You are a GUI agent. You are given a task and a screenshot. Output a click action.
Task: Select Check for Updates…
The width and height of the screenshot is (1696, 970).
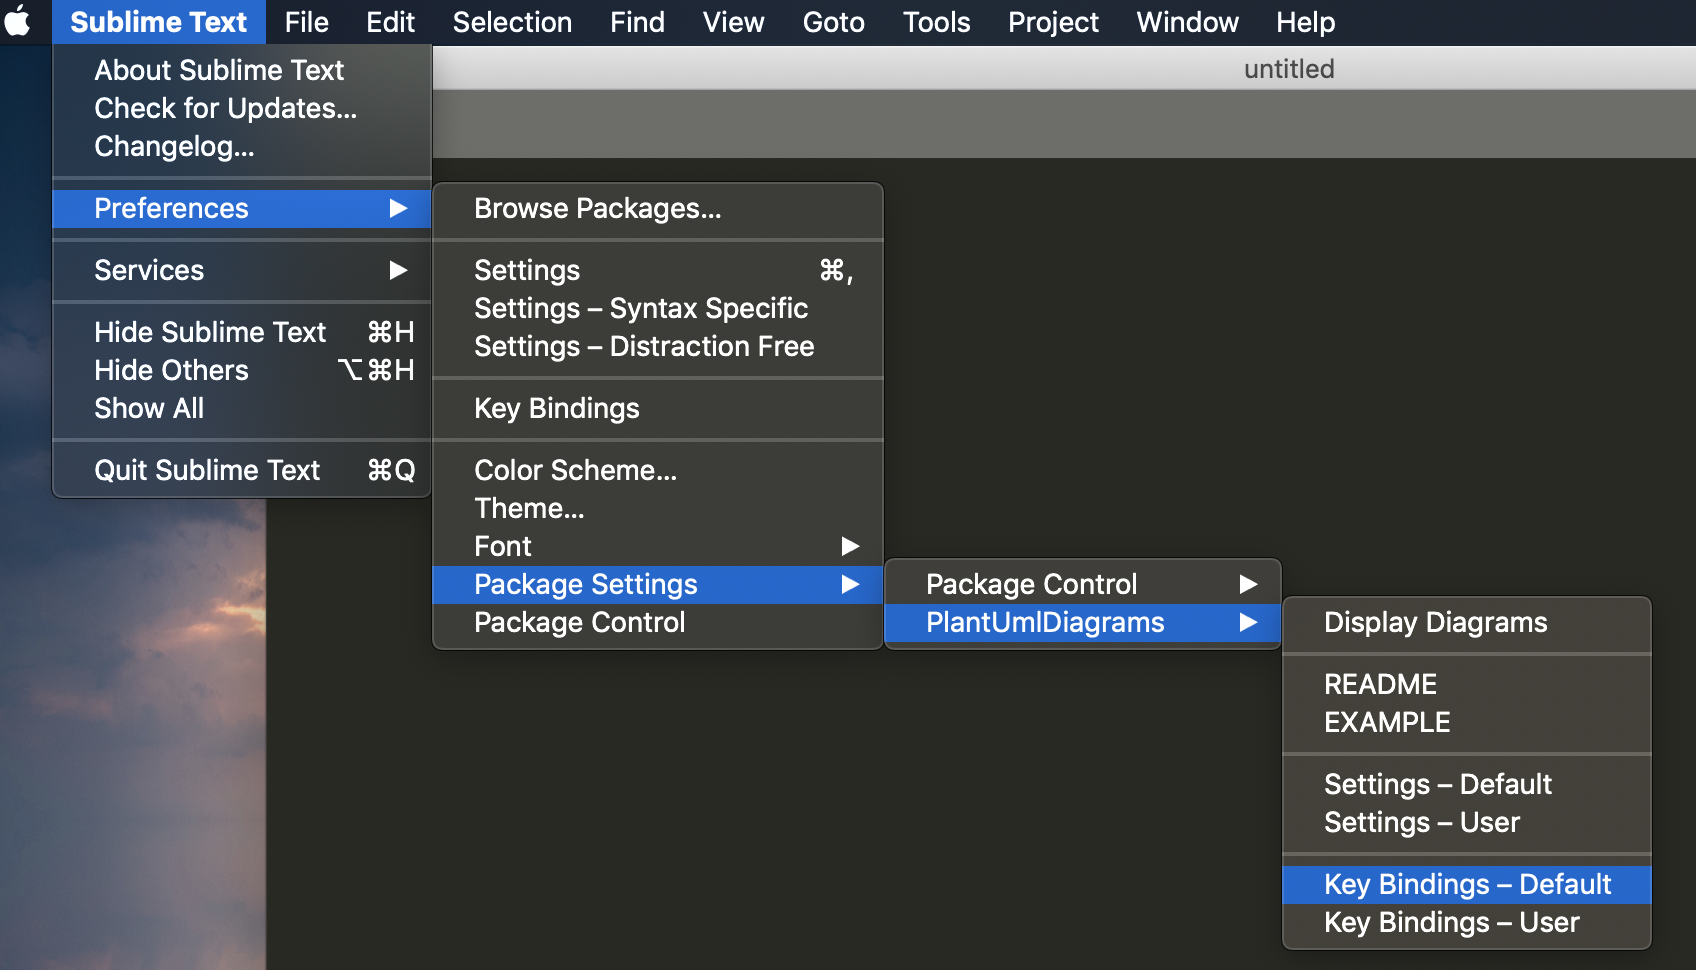coord(225,109)
